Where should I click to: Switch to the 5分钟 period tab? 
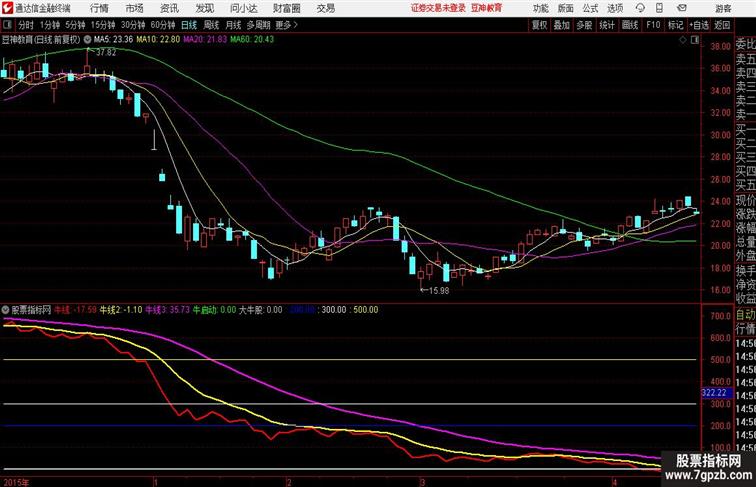click(x=75, y=25)
